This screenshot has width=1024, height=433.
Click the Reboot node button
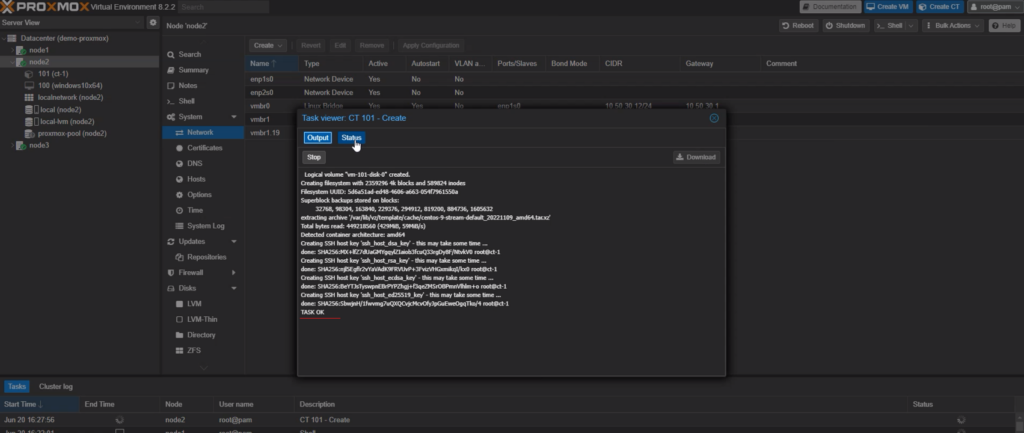click(798, 25)
